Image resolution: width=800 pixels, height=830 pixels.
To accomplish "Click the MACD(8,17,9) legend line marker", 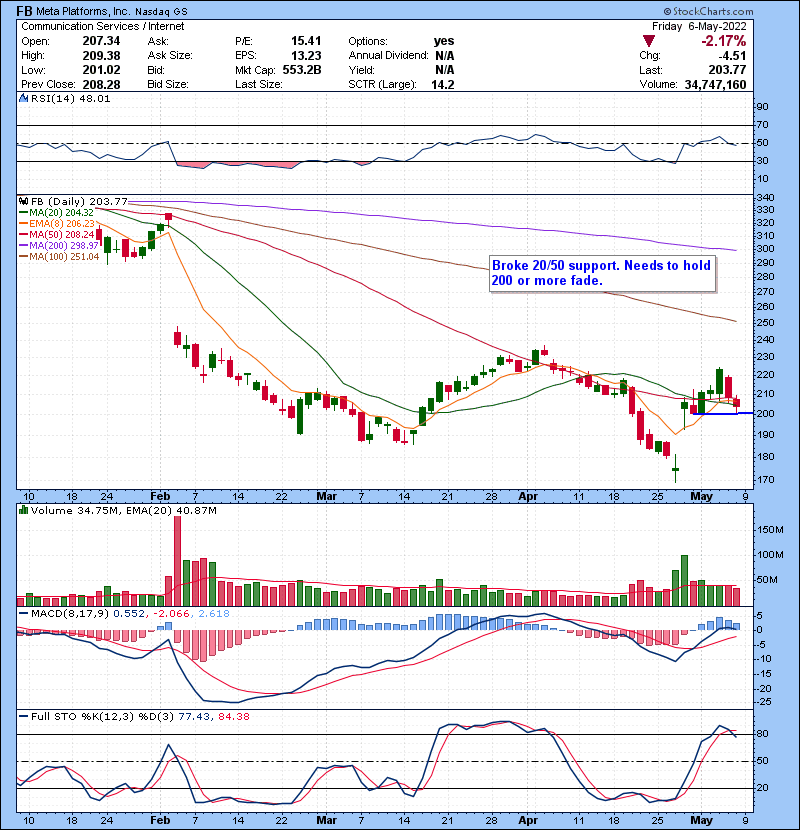I will (x=23, y=612).
